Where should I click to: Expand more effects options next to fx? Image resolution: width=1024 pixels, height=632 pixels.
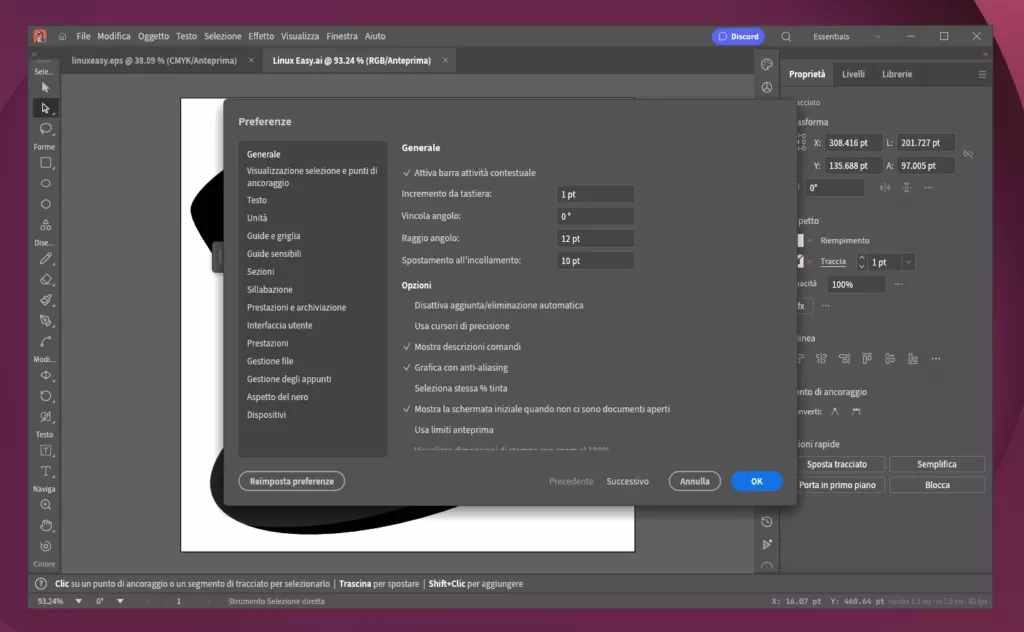pyautogui.click(x=825, y=306)
